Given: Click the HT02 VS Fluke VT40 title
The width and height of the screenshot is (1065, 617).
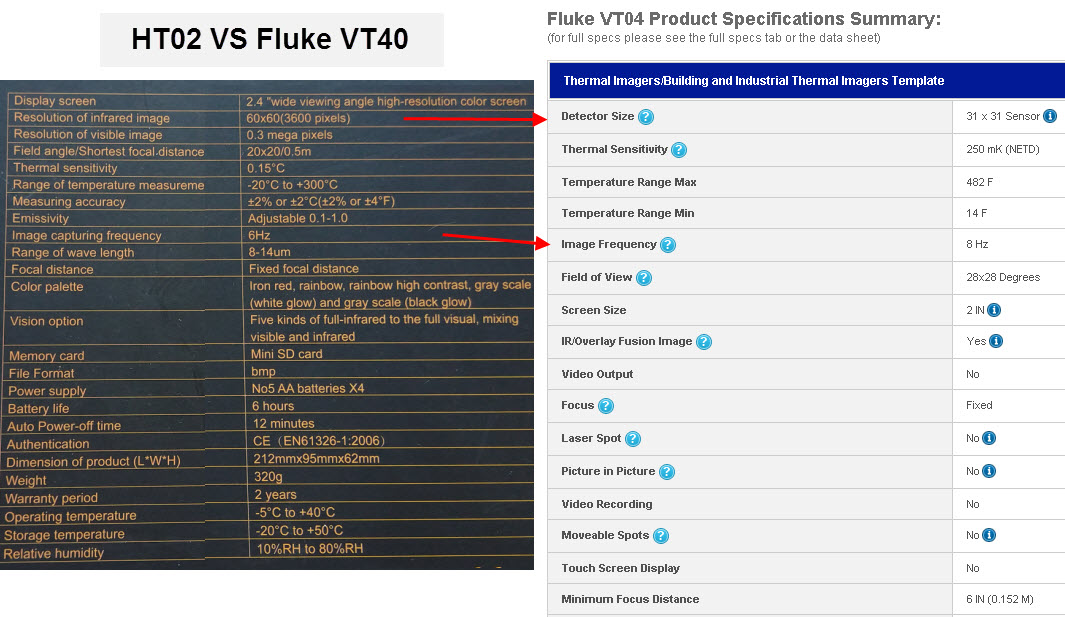Looking at the screenshot, I should [270, 40].
